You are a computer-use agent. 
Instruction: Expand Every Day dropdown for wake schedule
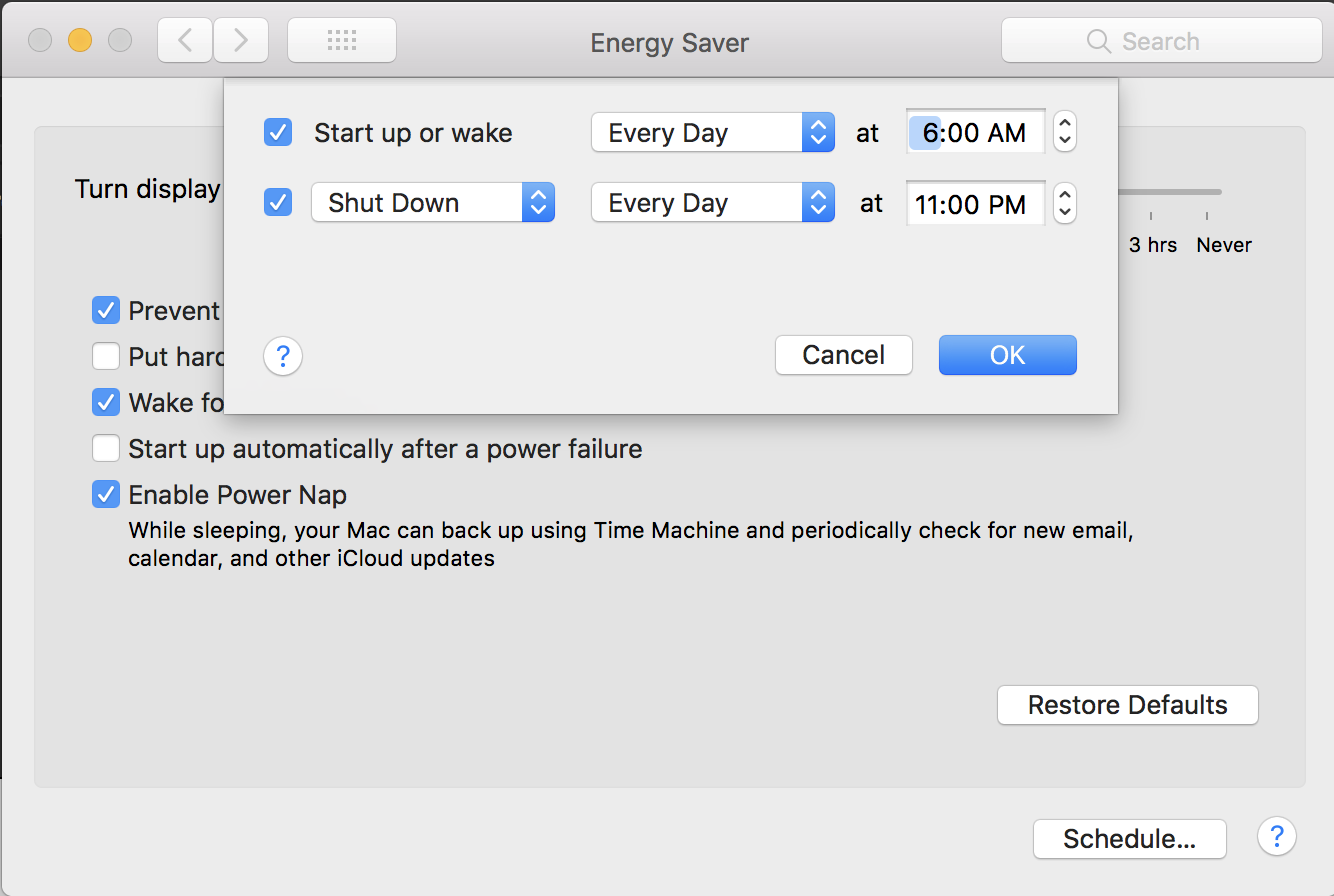[x=712, y=133]
